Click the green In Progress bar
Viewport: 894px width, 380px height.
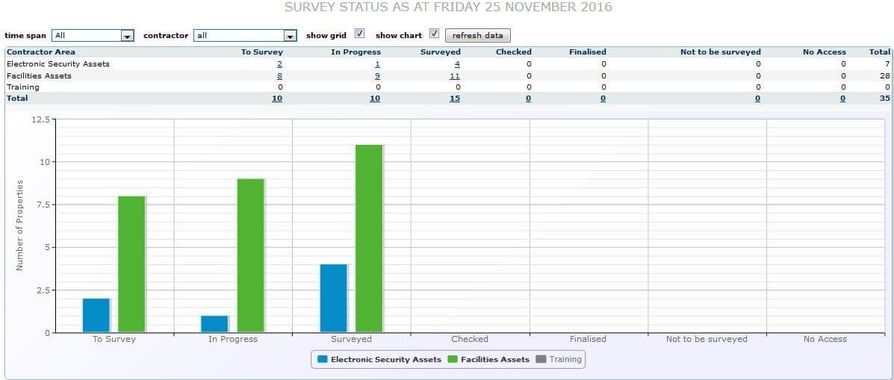coord(251,256)
